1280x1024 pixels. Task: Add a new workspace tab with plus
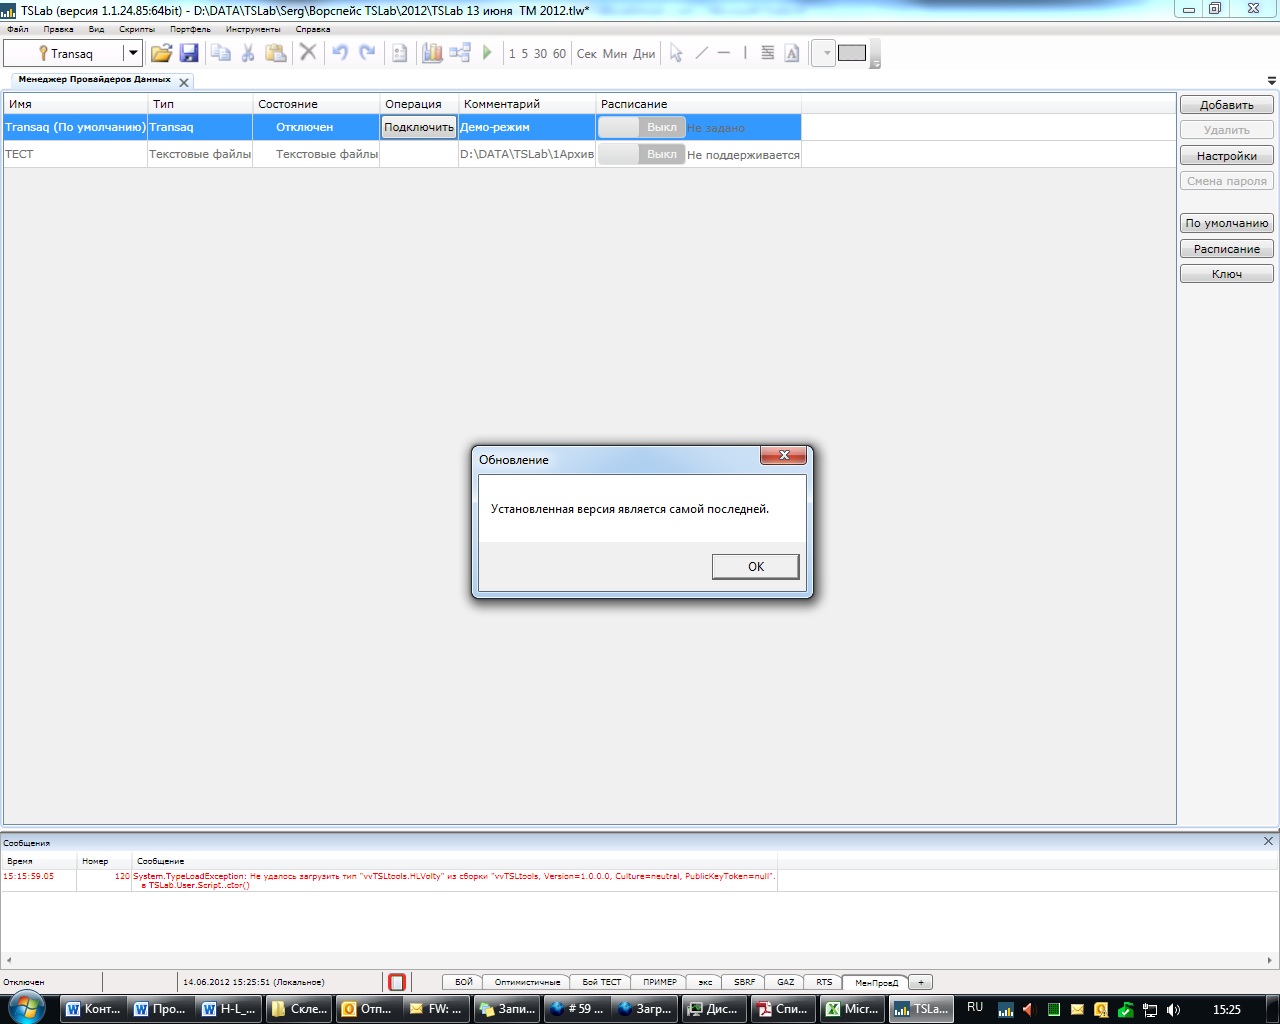(921, 982)
